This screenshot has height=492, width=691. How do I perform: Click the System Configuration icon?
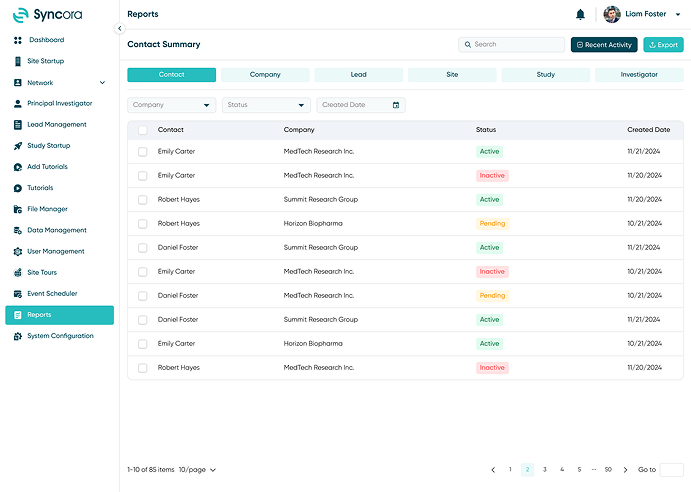[x=18, y=336]
